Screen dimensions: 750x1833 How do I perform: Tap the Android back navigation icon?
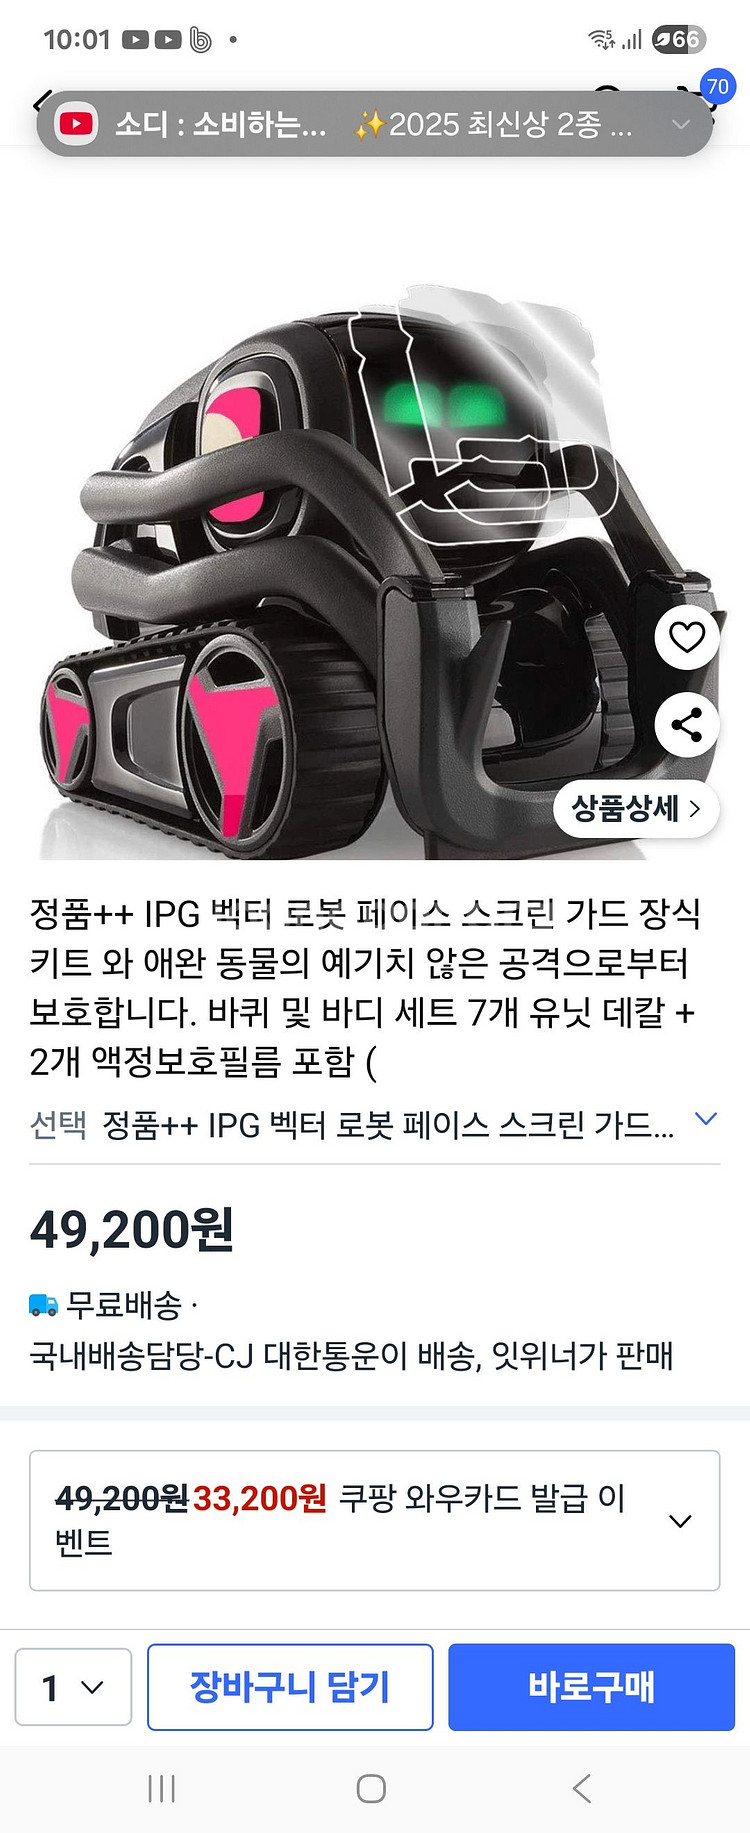pyautogui.click(x=582, y=1789)
